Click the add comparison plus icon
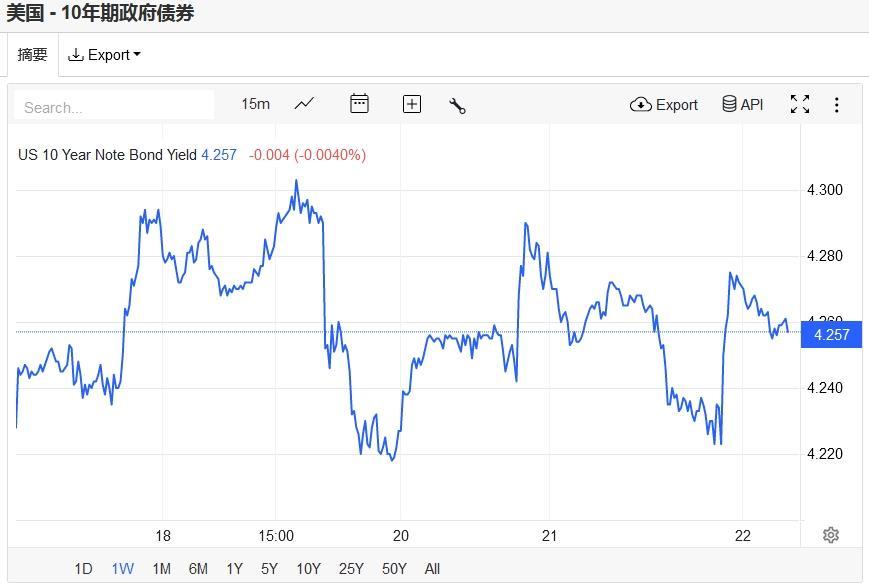This screenshot has height=585, width=869. 411,104
